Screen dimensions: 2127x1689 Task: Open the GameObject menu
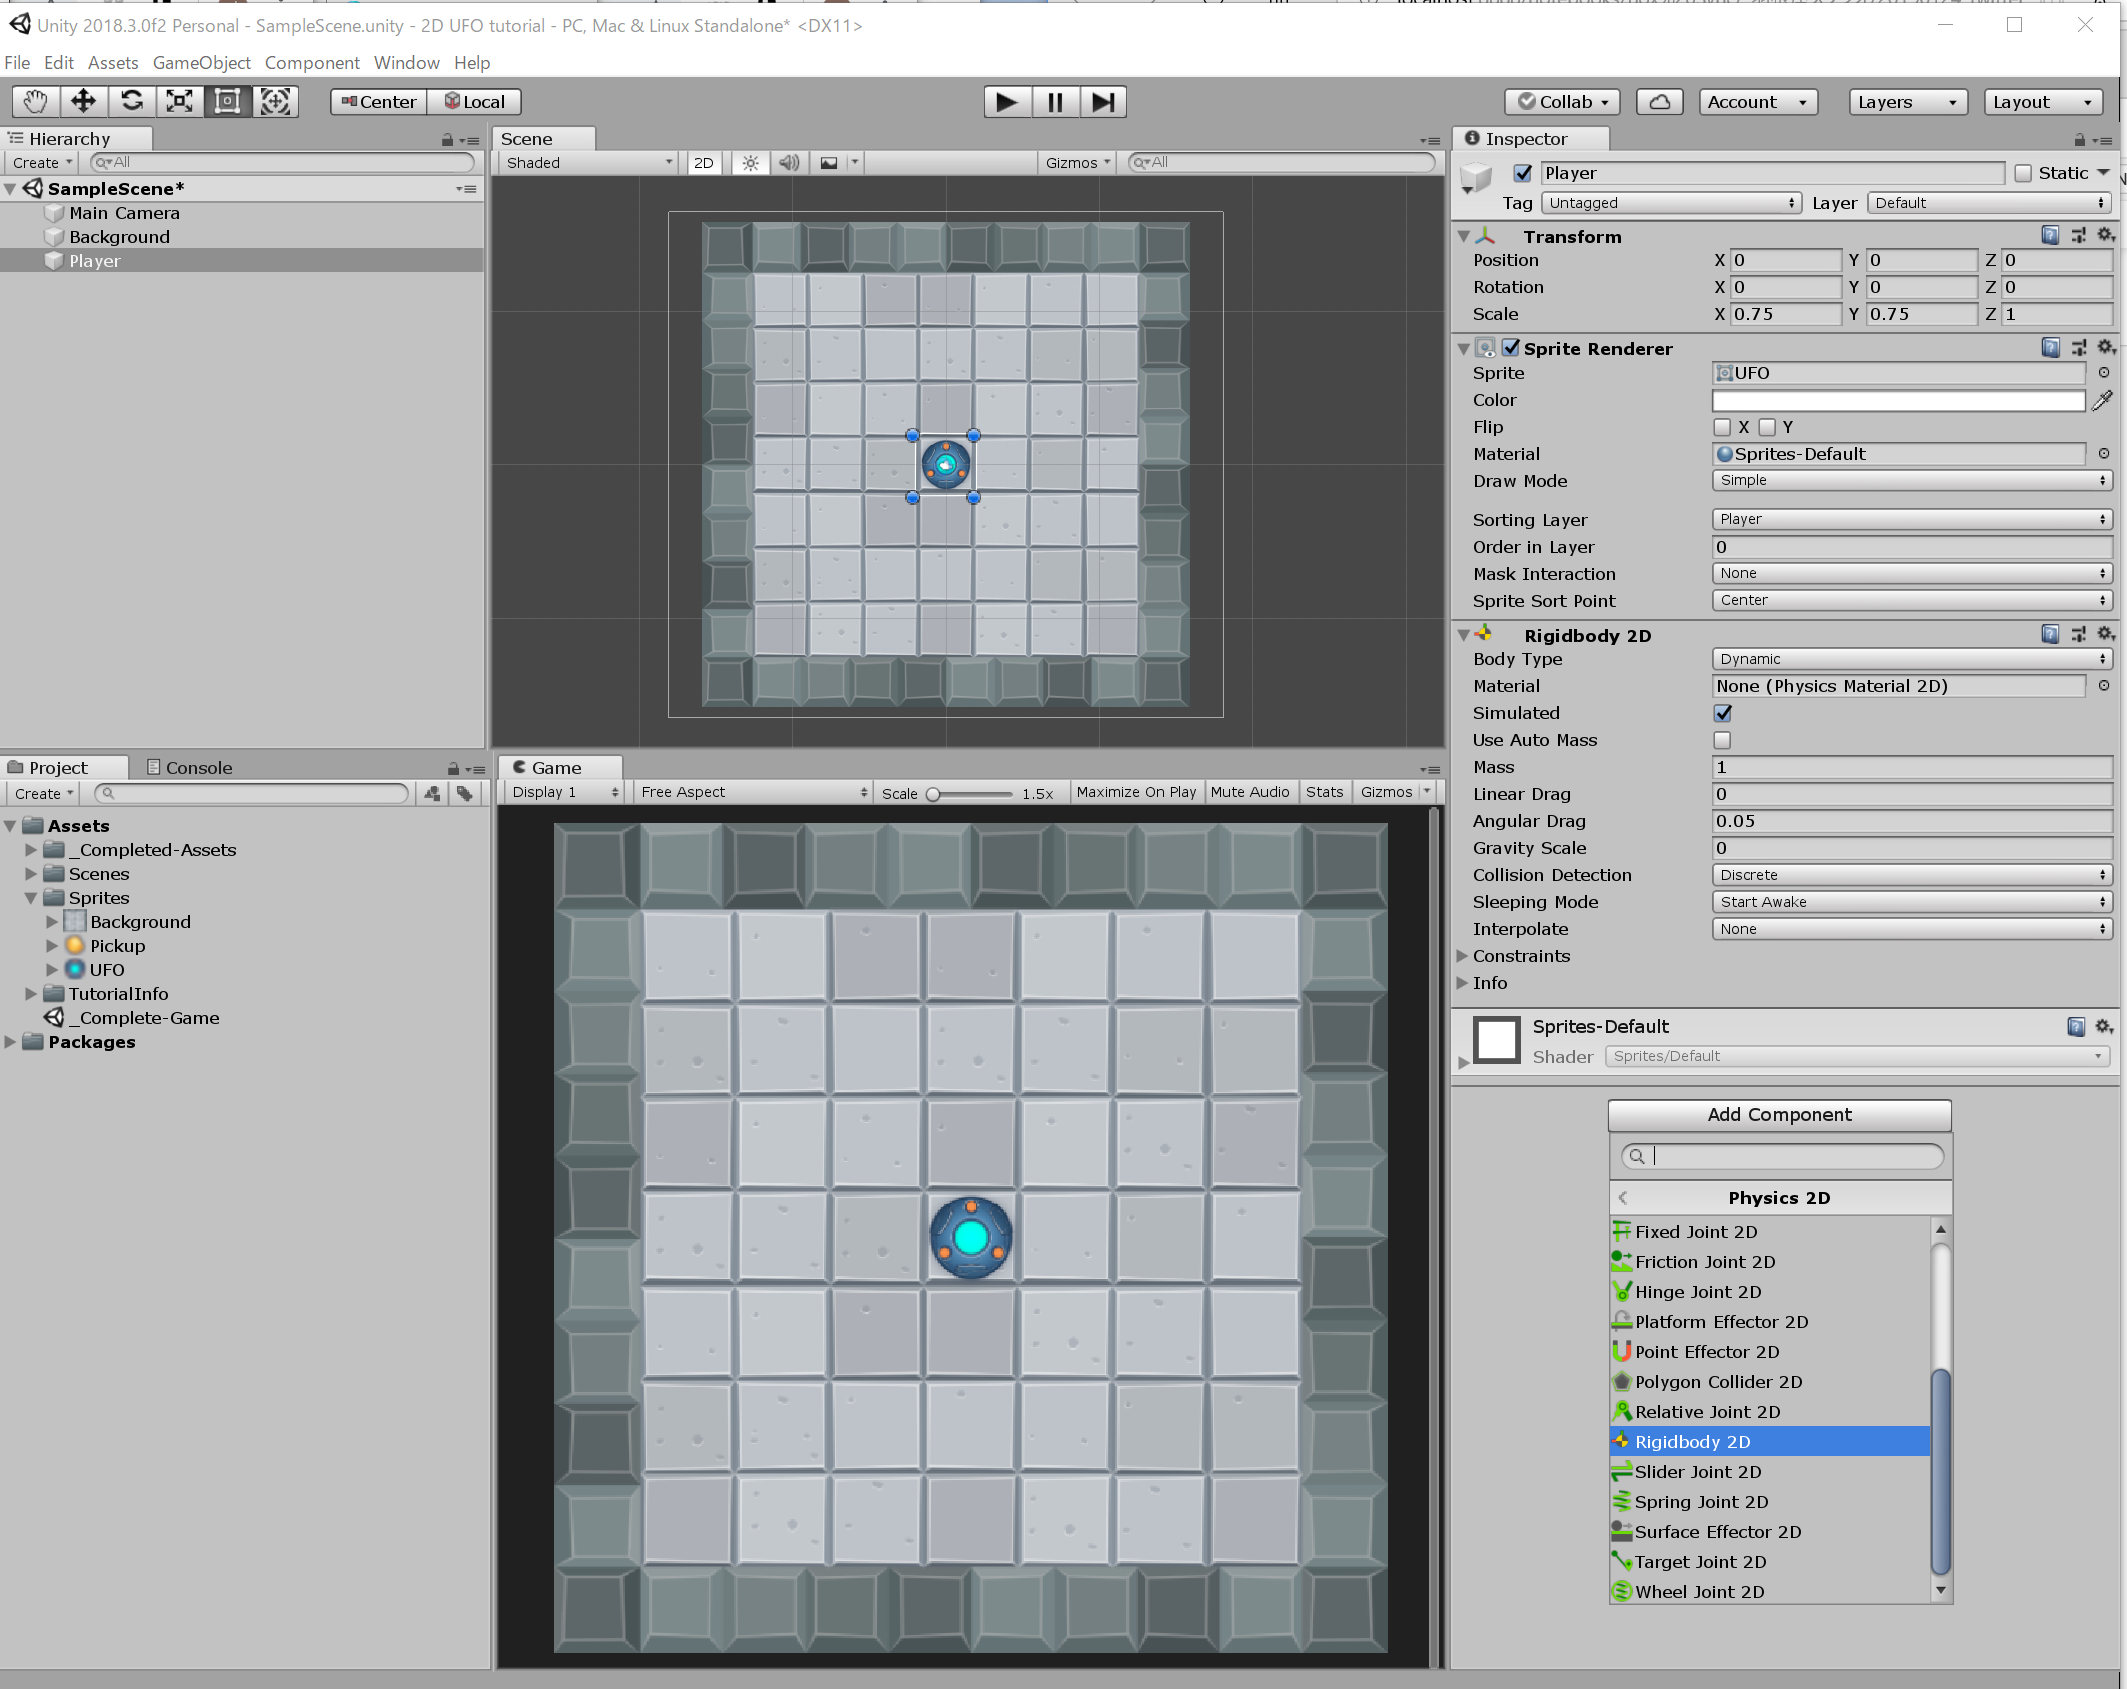201,63
